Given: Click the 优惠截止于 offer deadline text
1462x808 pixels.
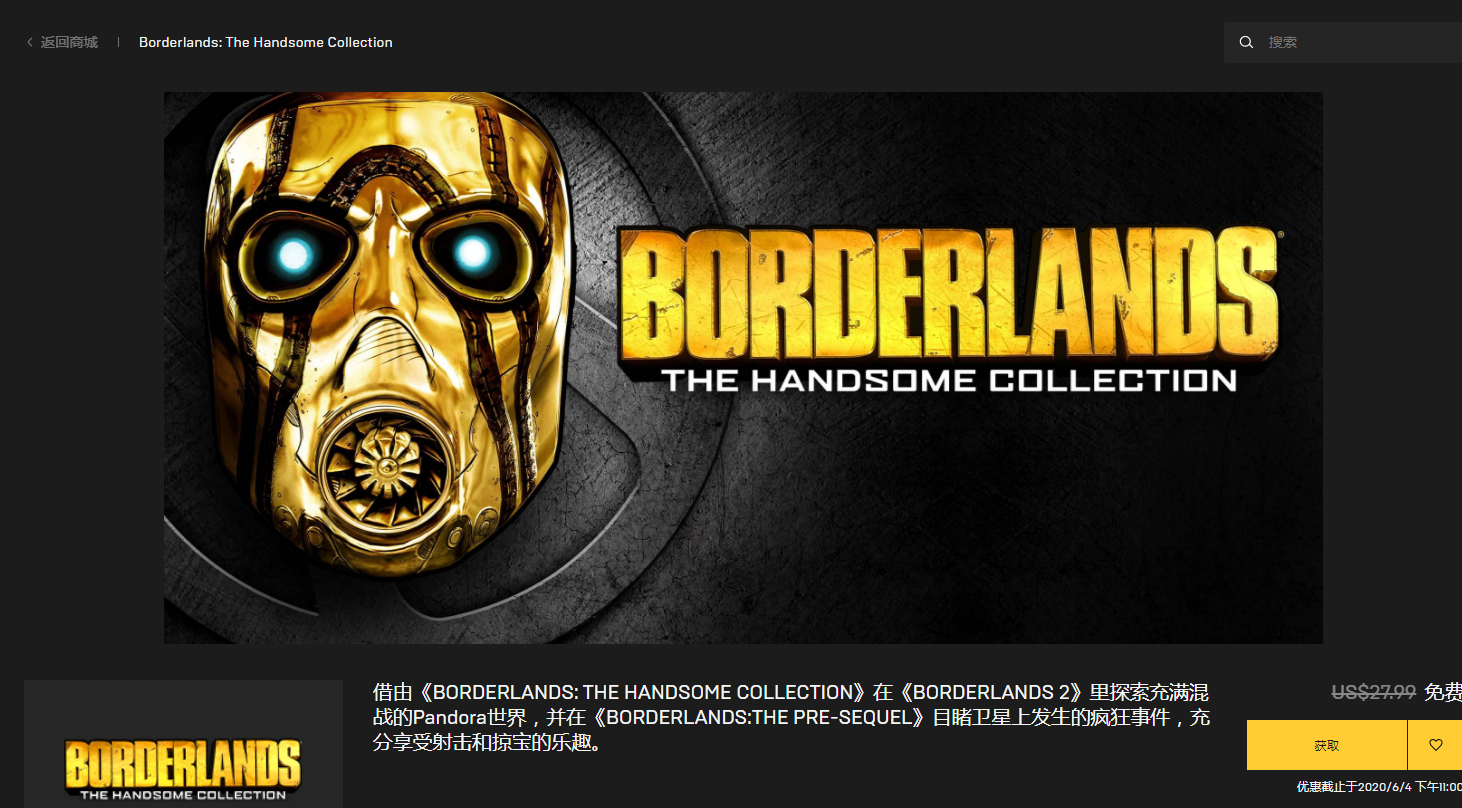Looking at the screenshot, I should [1379, 787].
